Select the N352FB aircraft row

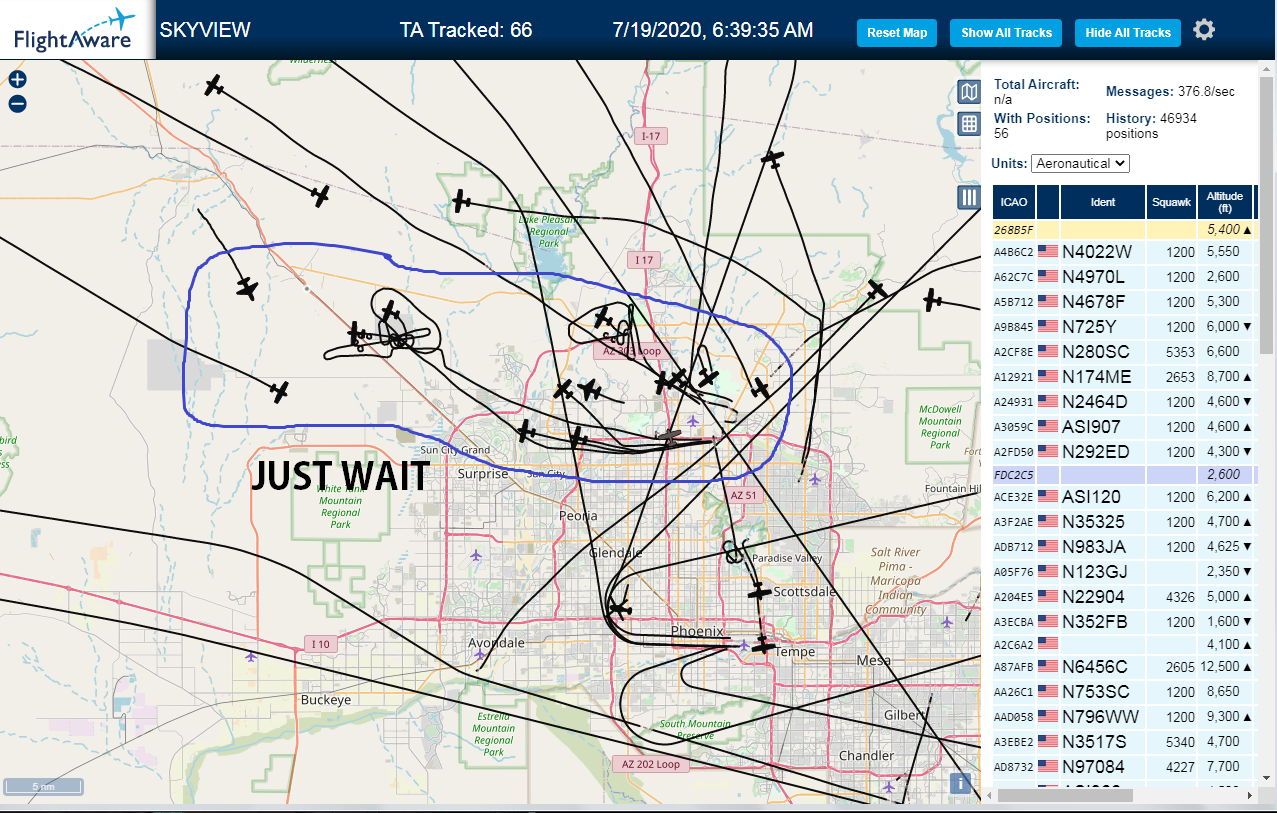pos(1123,621)
